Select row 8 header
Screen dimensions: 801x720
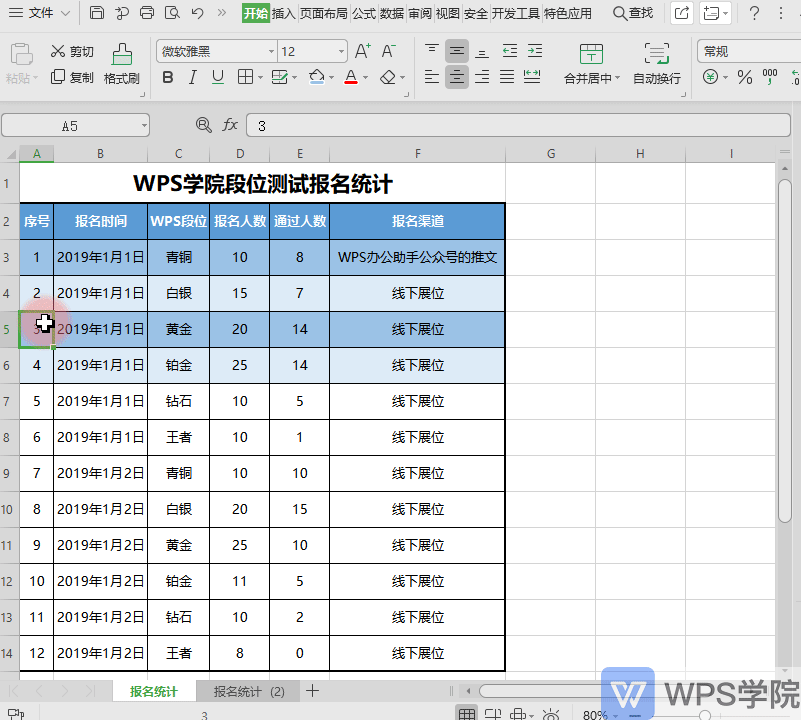tap(7, 437)
